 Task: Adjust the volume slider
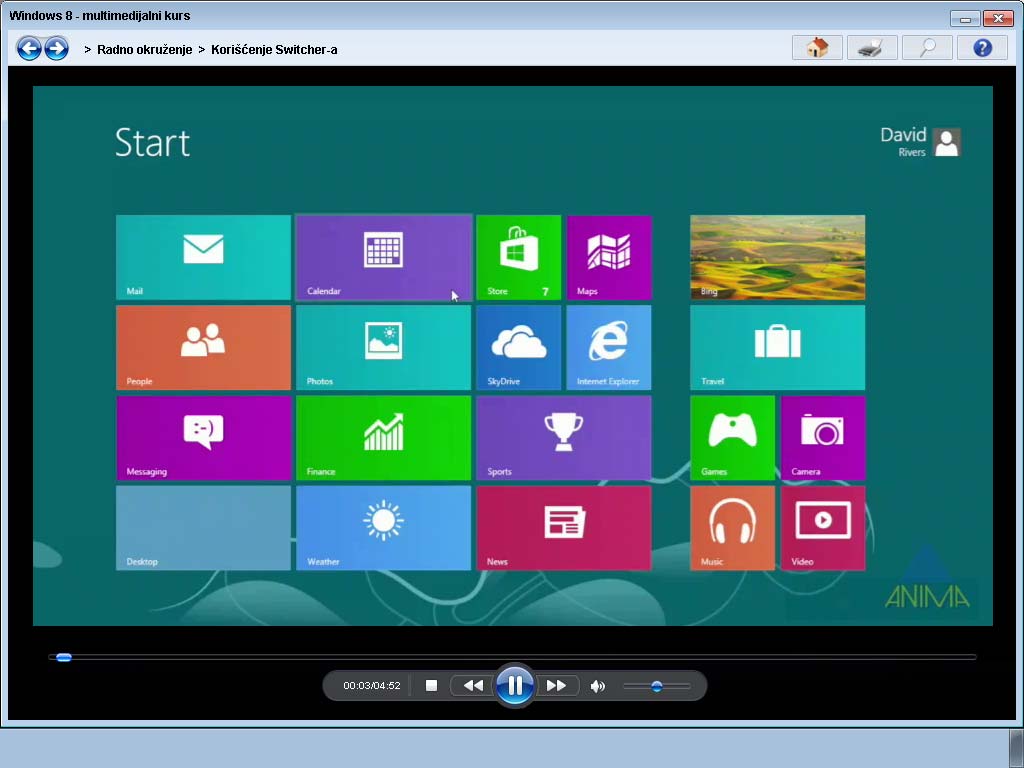(x=657, y=685)
